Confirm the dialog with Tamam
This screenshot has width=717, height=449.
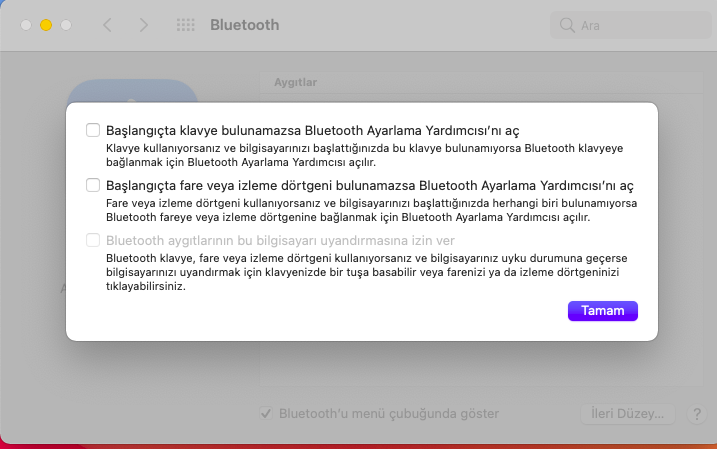(602, 311)
